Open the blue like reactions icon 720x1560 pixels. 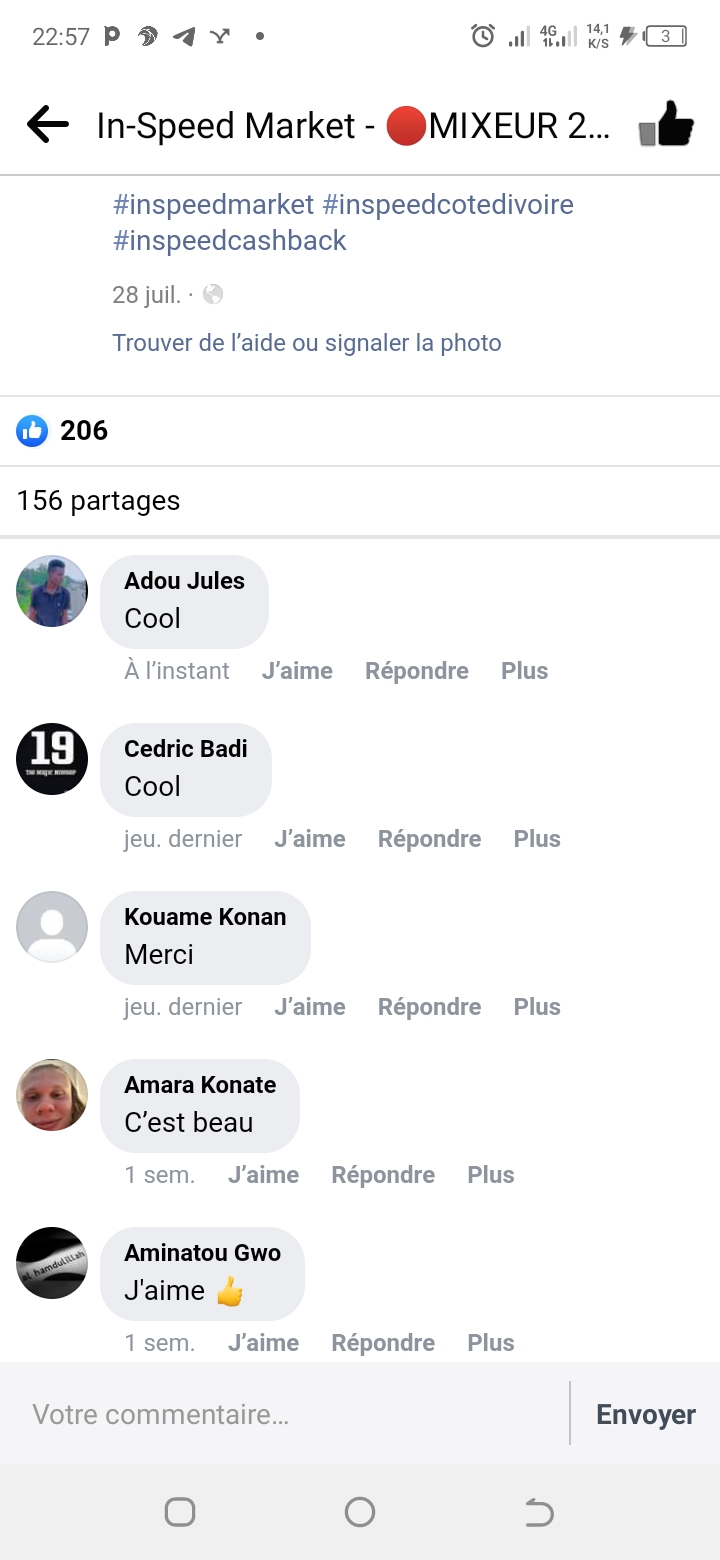tap(32, 431)
